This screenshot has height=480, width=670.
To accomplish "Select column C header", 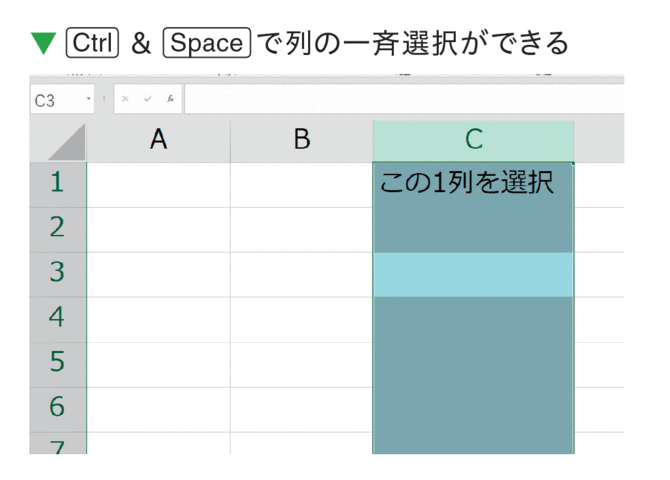I will pos(473,141).
